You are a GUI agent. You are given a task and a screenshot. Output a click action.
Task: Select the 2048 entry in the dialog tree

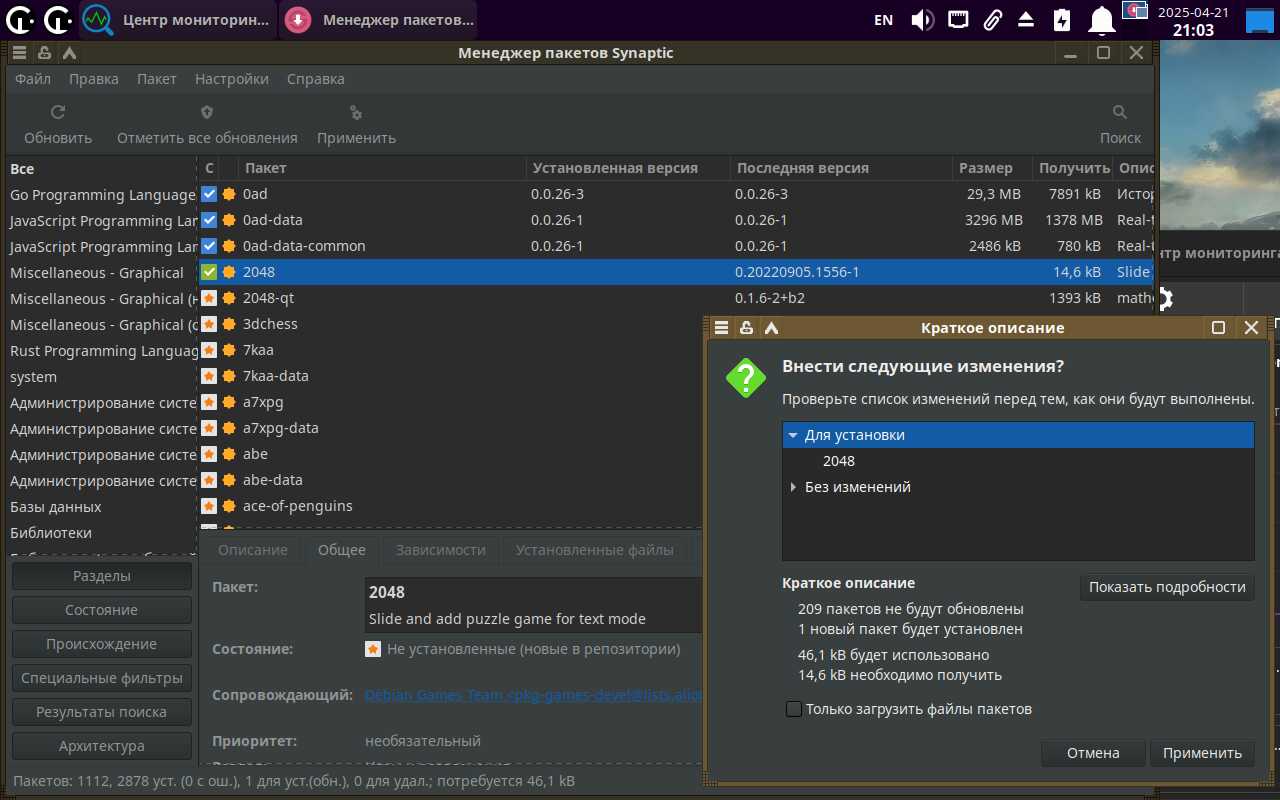tap(839, 461)
